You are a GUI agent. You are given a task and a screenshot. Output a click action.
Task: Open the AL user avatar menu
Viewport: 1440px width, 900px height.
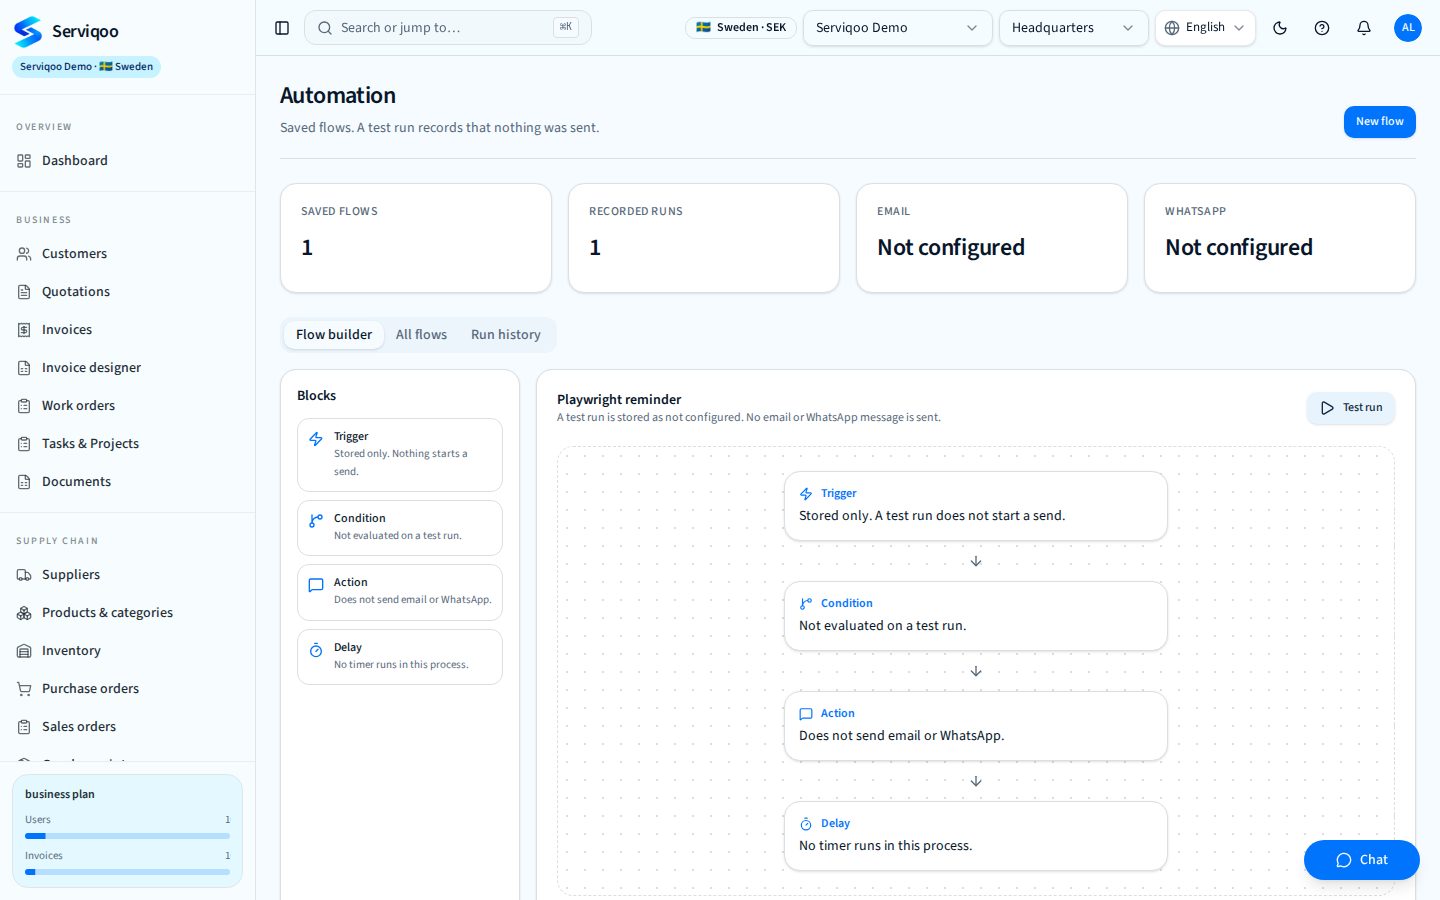click(x=1408, y=28)
